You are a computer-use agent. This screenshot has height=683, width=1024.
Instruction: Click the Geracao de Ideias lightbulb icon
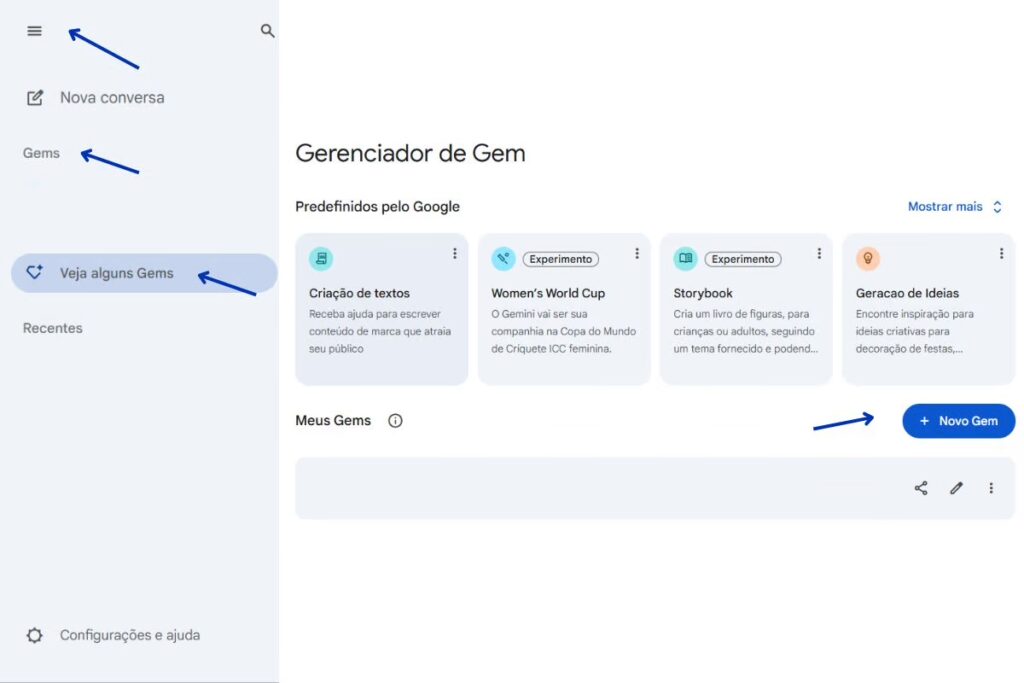tap(868, 259)
